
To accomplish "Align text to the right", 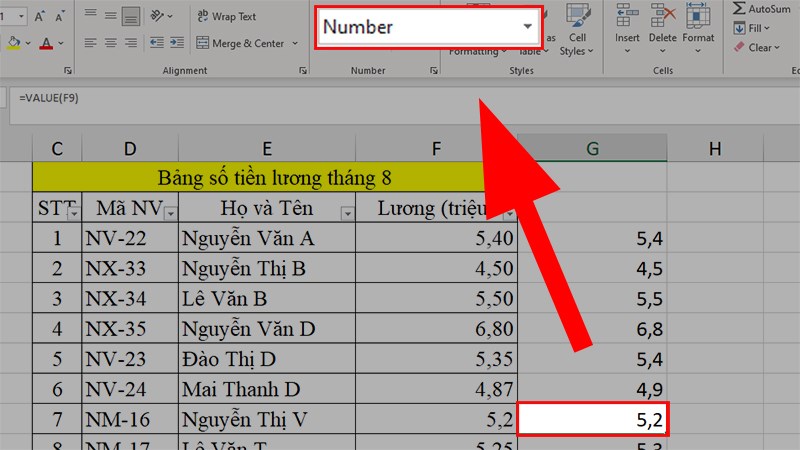I will 131,43.
